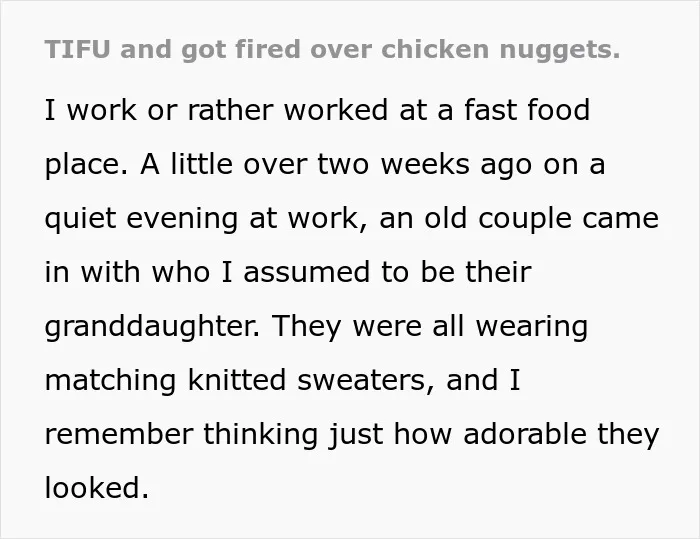Screen dimensions: 700x539
Task: Click the word 'fired' in the title
Action: point(267,49)
